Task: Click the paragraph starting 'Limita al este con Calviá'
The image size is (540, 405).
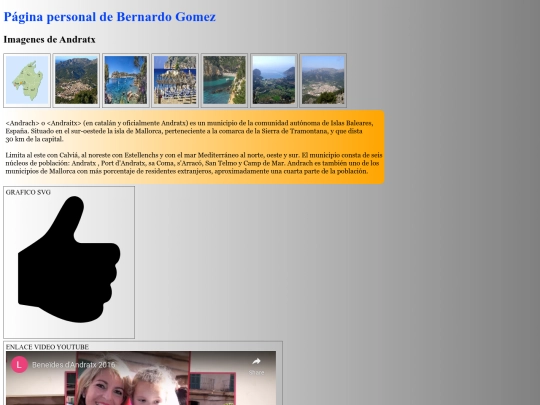Action: pos(194,163)
